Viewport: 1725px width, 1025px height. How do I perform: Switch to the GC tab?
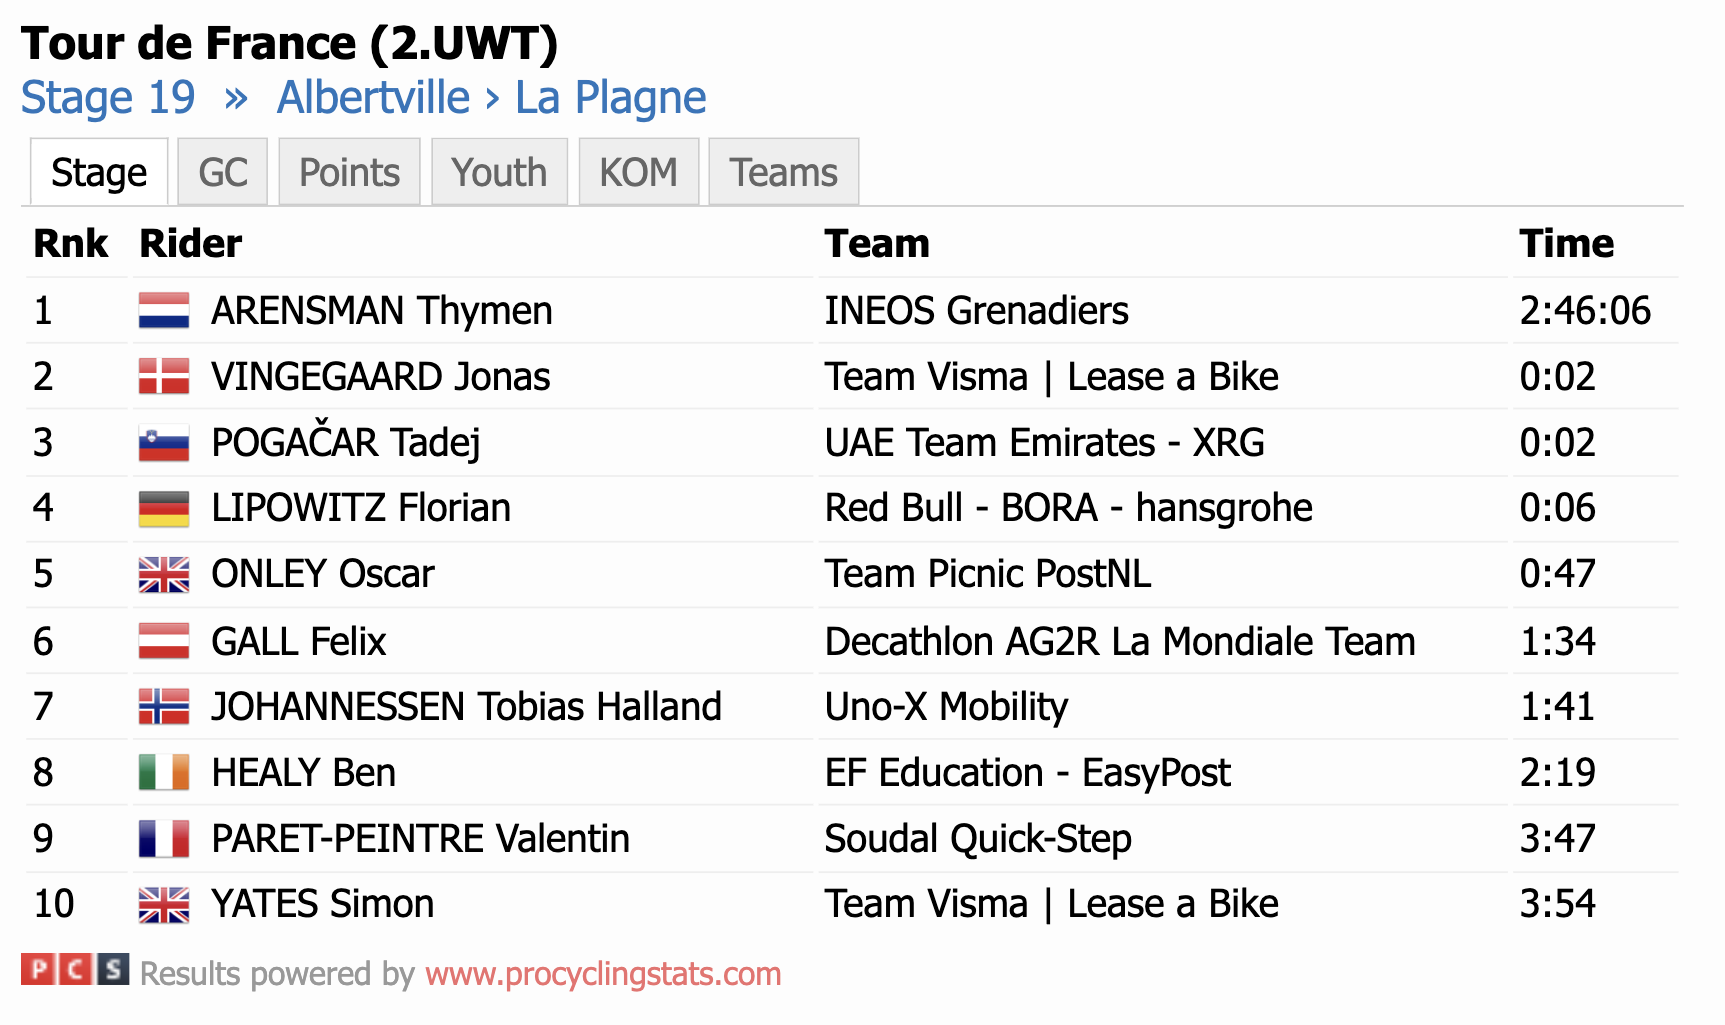223,172
